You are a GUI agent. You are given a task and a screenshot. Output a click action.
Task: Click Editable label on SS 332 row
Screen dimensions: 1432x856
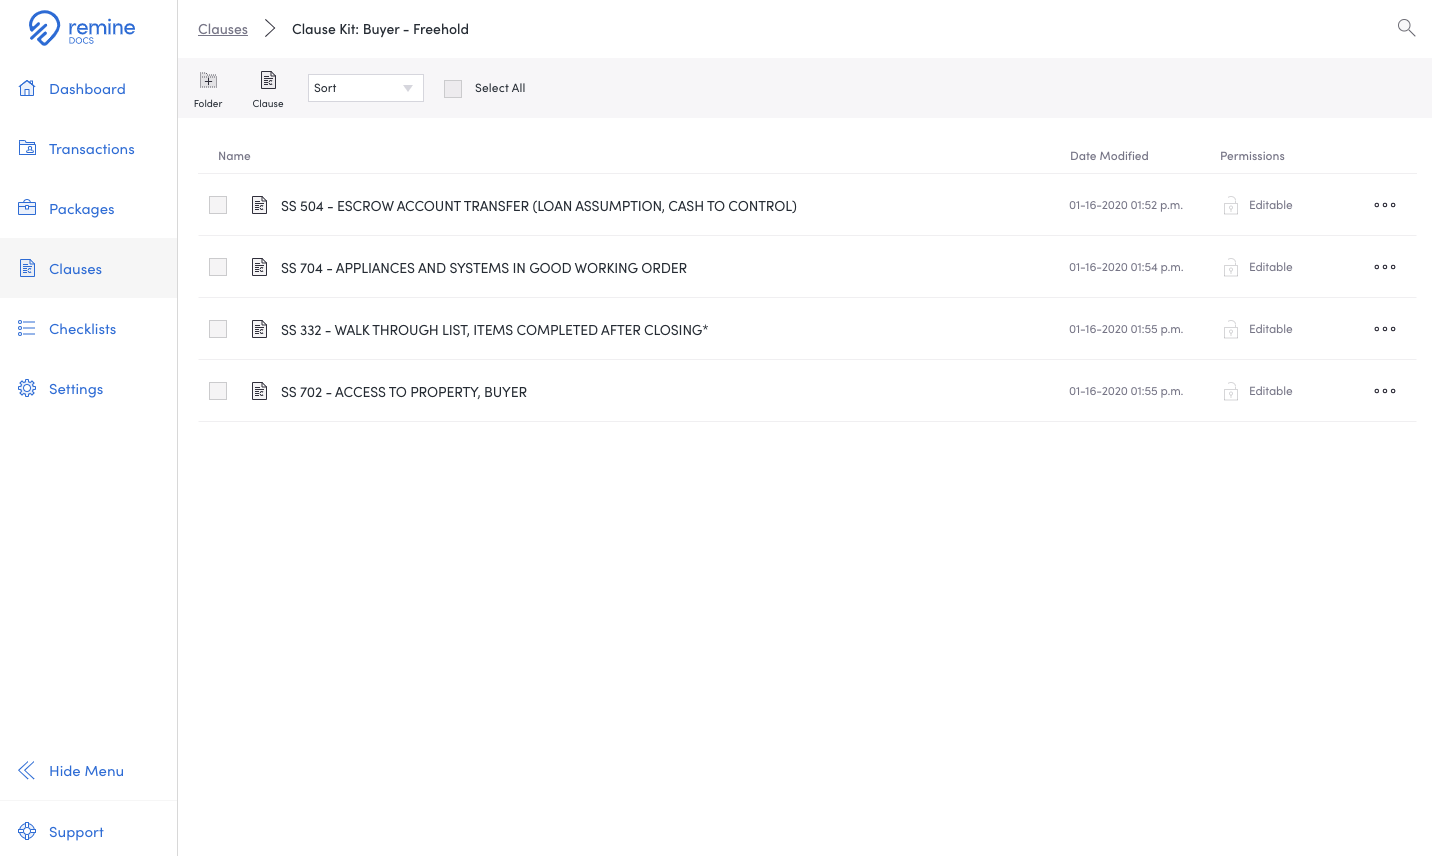1270,329
